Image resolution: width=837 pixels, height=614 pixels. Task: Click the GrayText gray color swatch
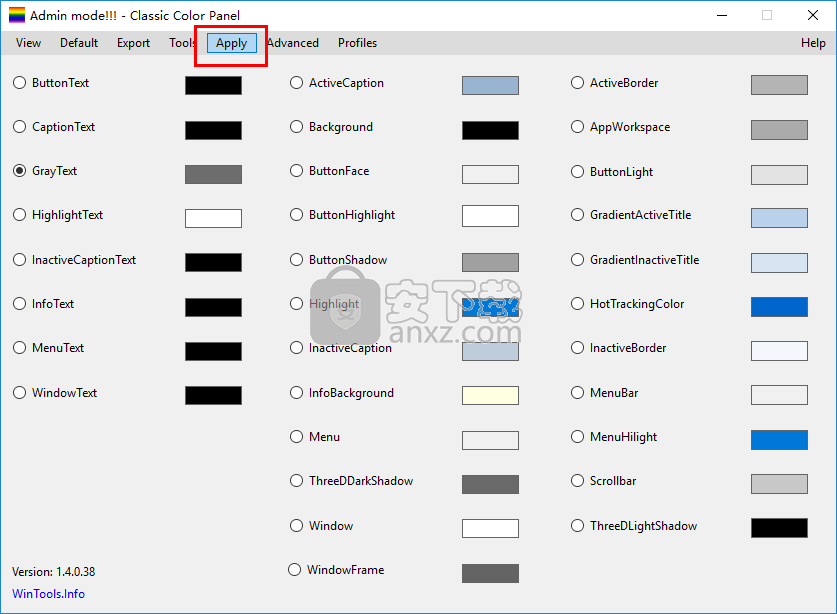pos(214,174)
